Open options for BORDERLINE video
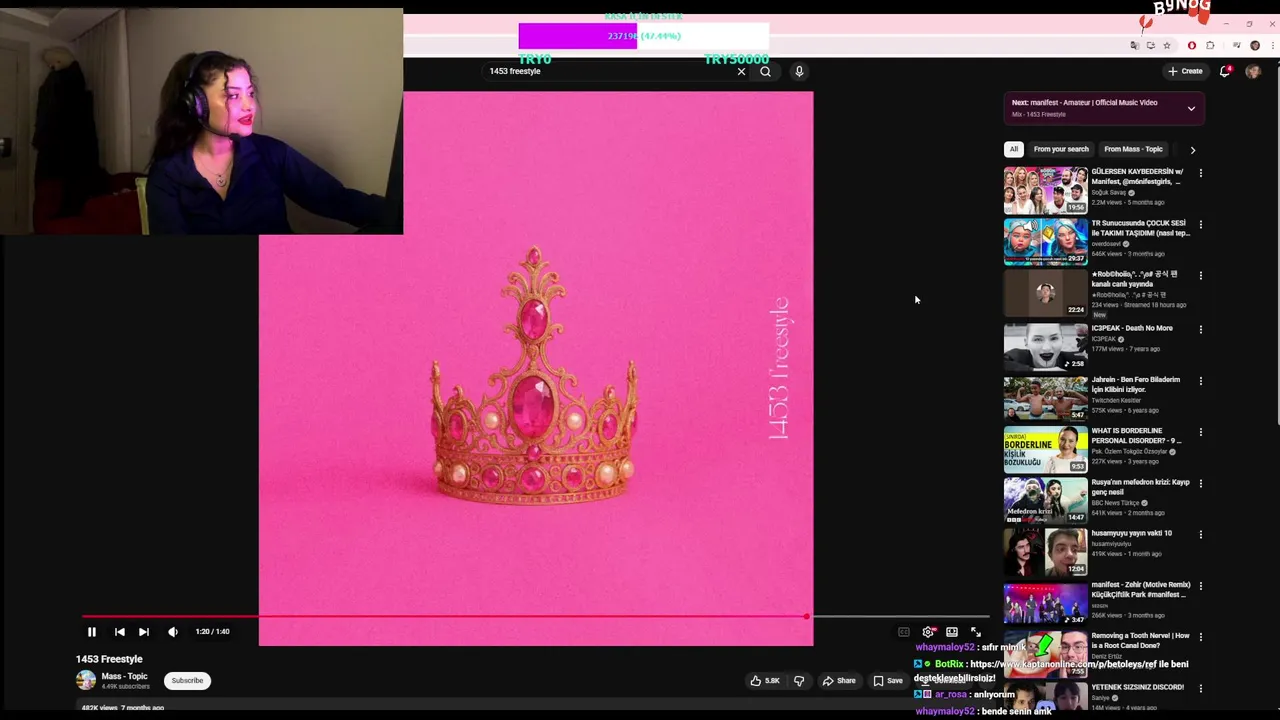This screenshot has height=720, width=1280. pos(1200,432)
